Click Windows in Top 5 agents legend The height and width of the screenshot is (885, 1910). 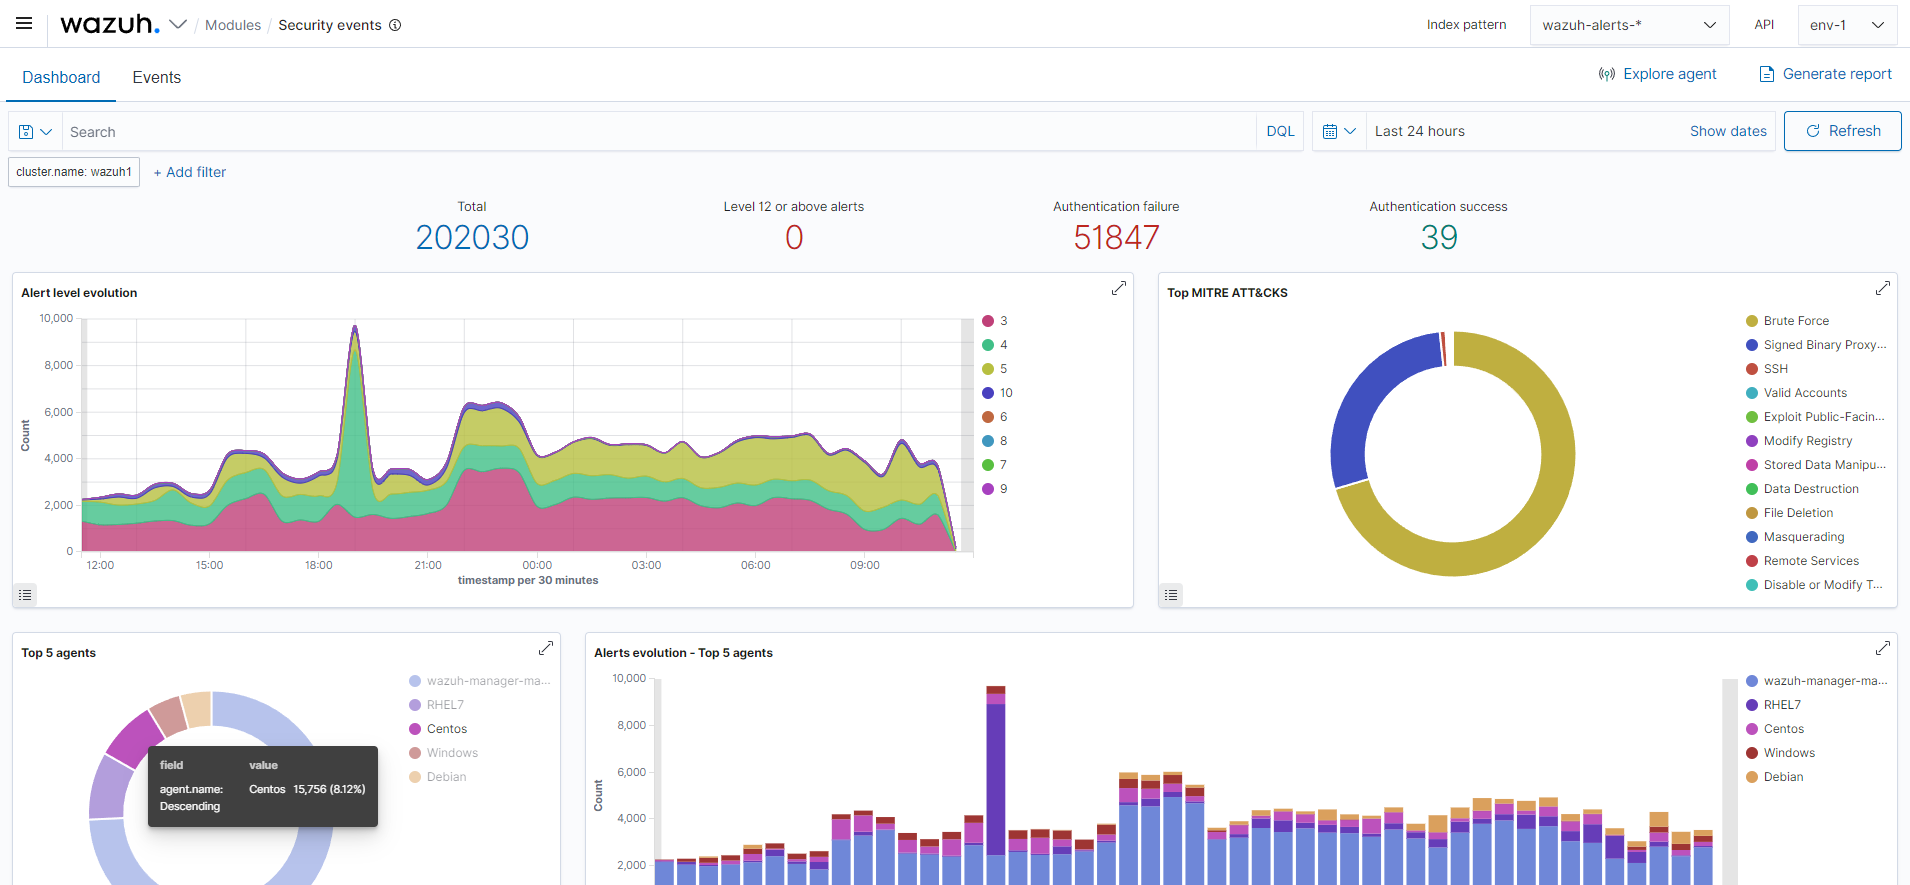(x=452, y=753)
